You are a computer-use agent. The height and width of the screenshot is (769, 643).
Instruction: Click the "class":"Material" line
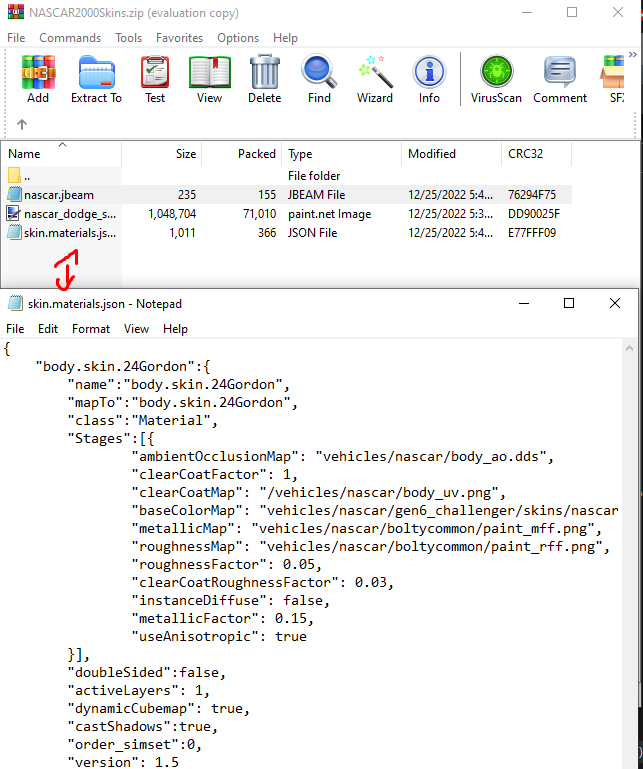tap(143, 421)
